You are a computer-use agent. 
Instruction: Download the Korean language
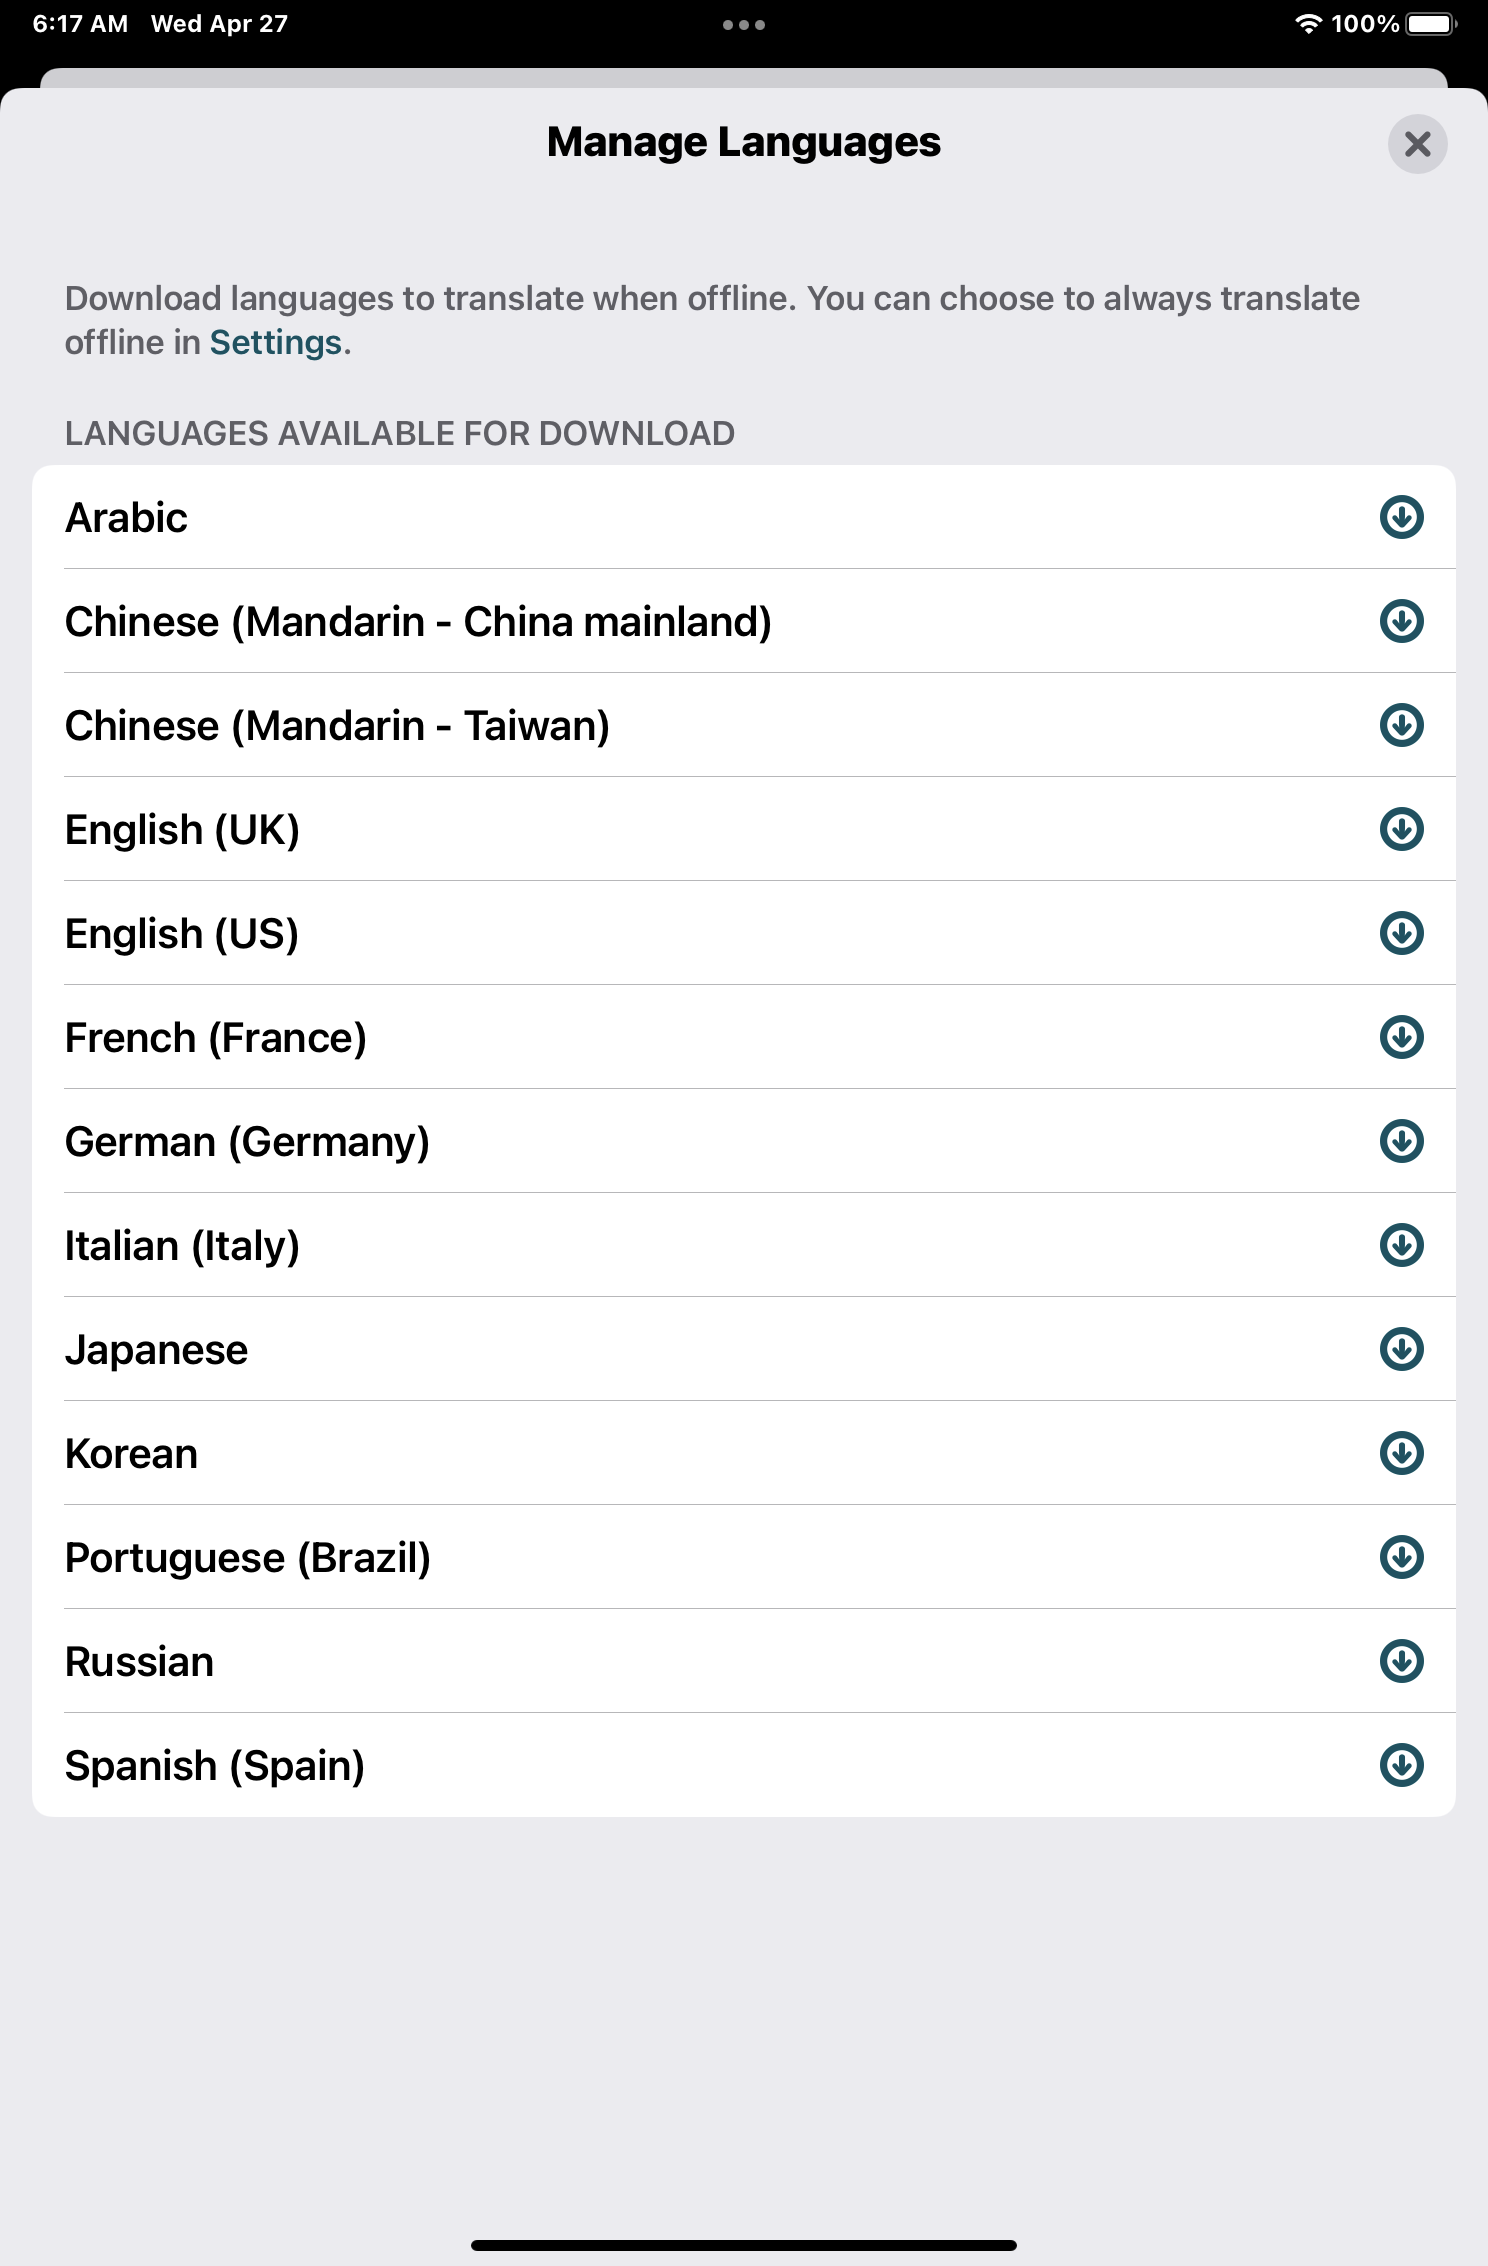[x=1401, y=1454]
